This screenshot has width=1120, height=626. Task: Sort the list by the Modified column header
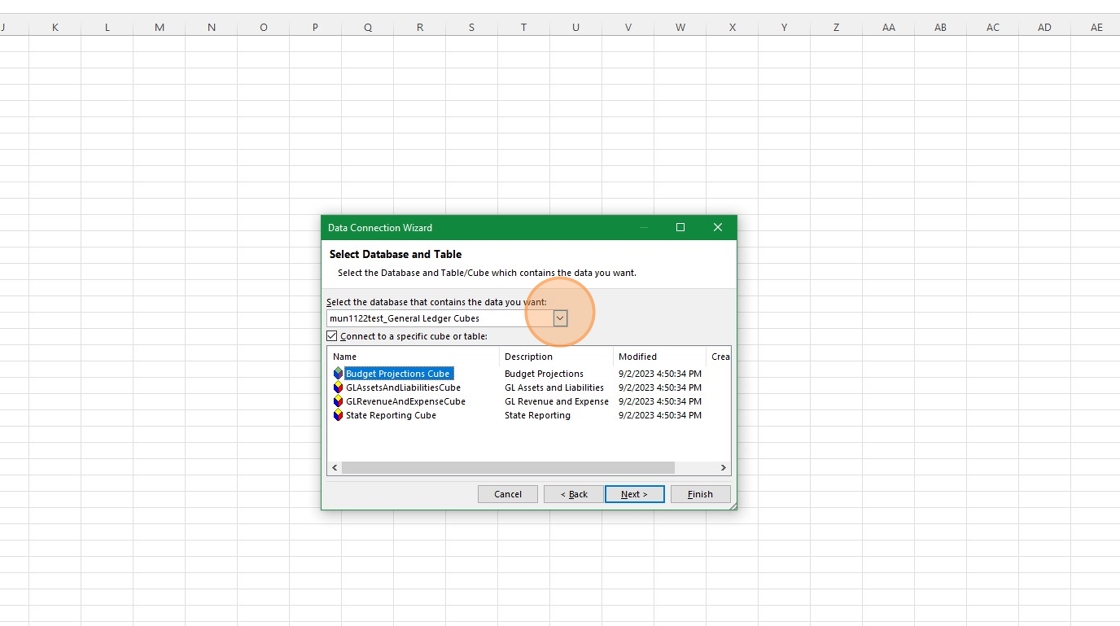point(659,357)
